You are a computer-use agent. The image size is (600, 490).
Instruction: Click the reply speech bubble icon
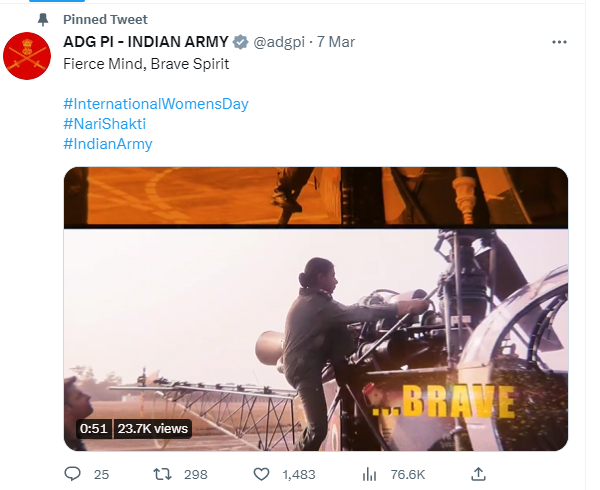click(73, 473)
